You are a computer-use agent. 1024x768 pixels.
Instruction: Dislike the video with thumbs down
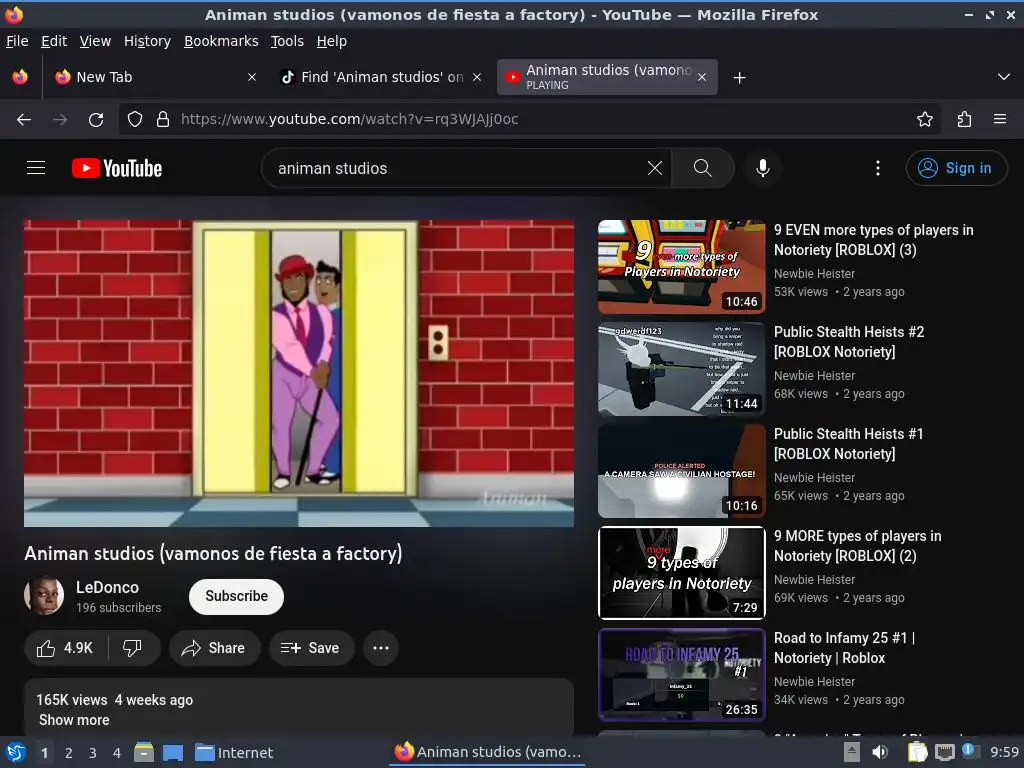133,648
